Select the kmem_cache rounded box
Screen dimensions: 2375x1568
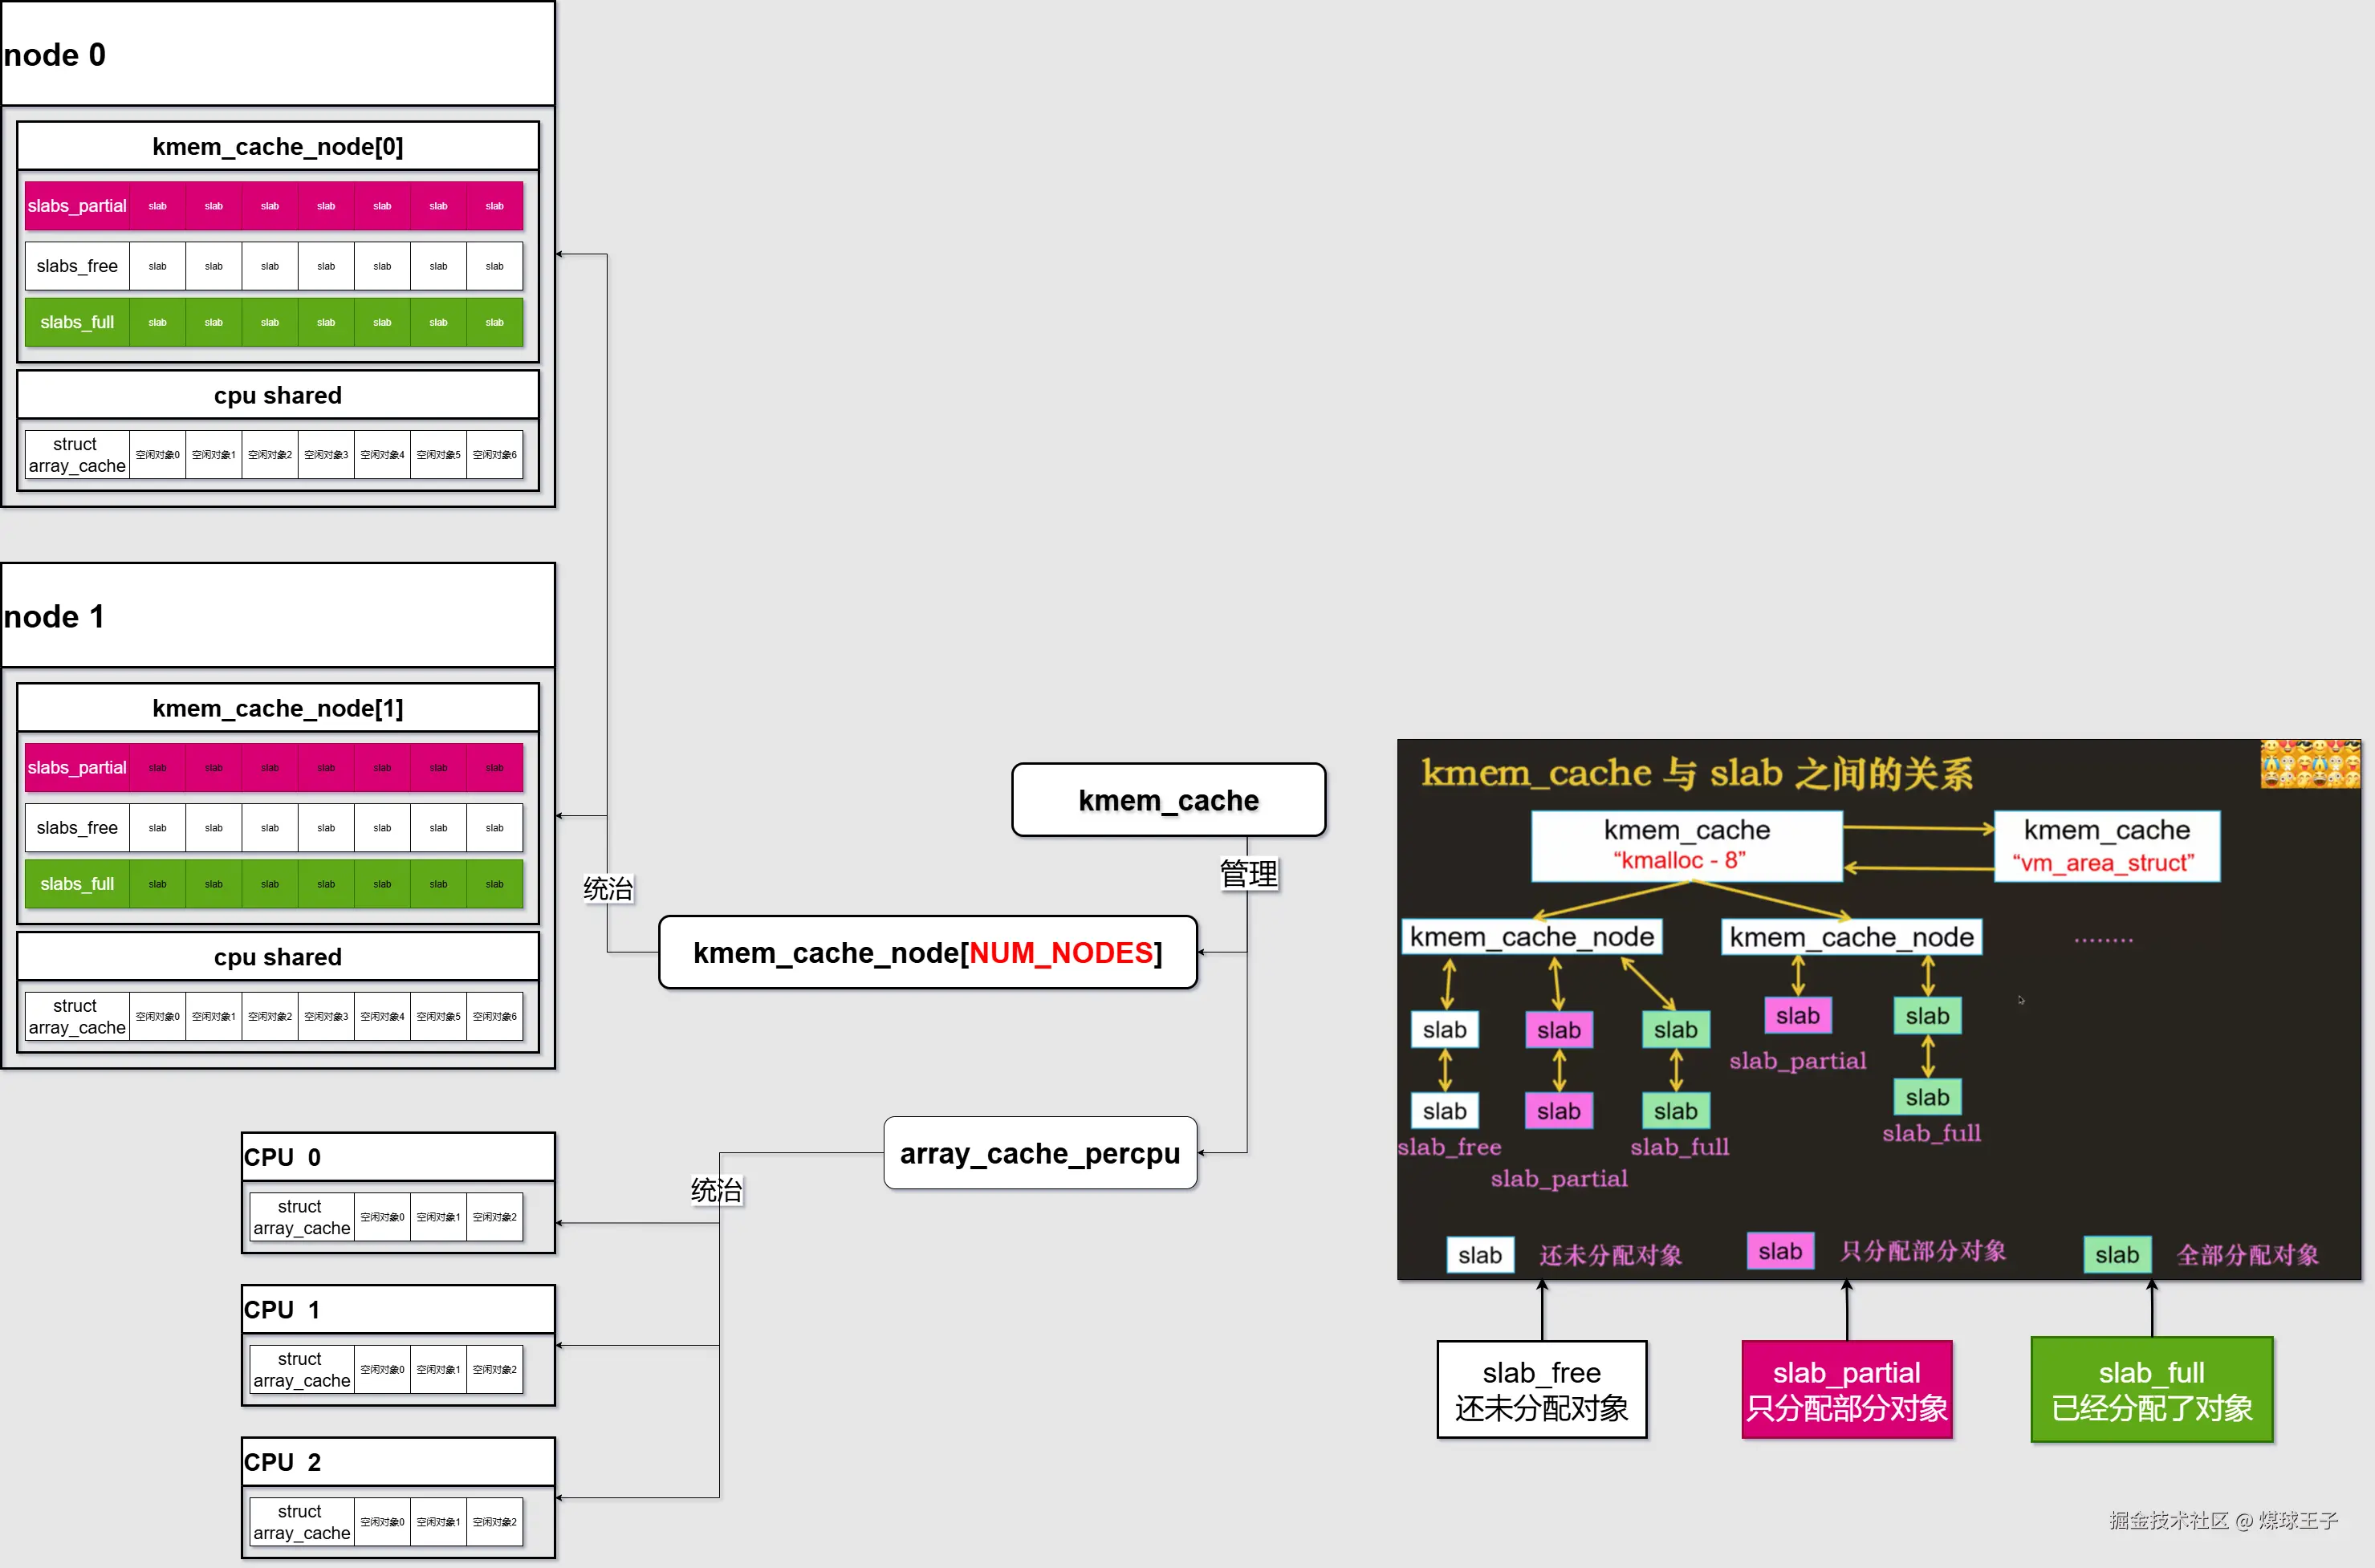tap(1168, 800)
